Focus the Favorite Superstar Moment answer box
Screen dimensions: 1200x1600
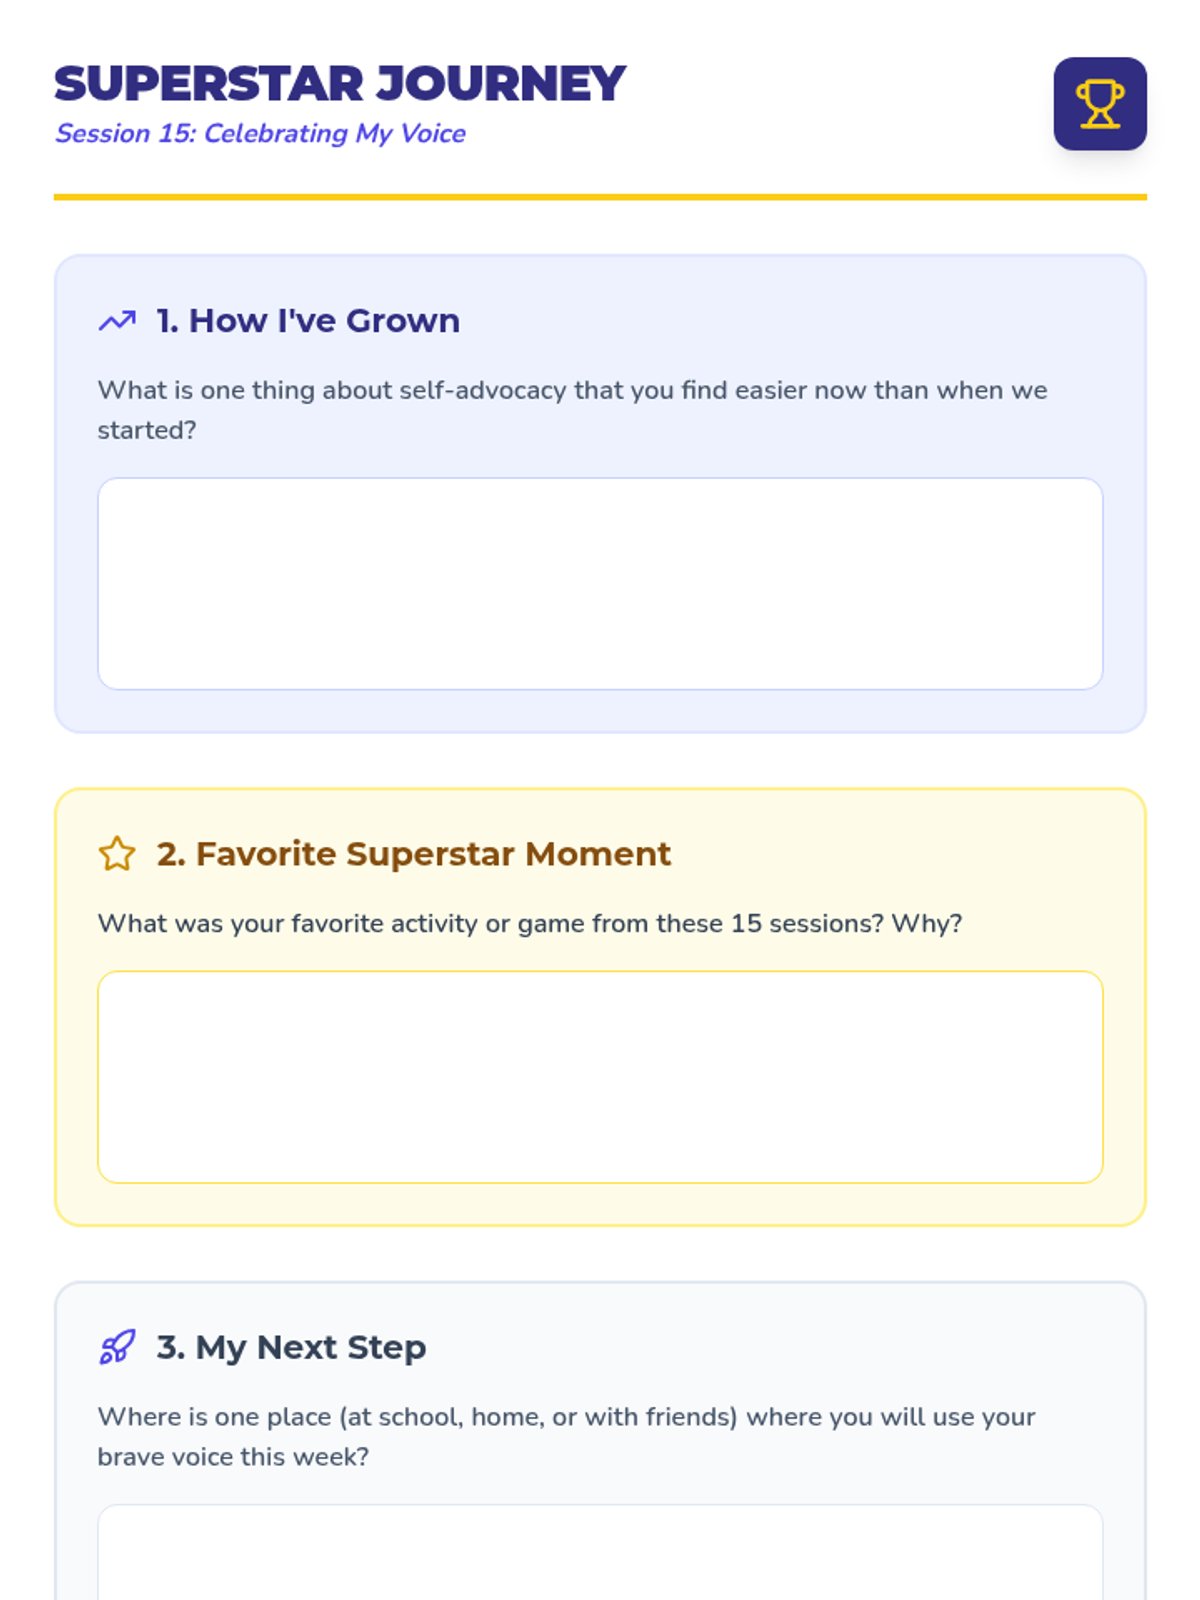click(600, 1077)
